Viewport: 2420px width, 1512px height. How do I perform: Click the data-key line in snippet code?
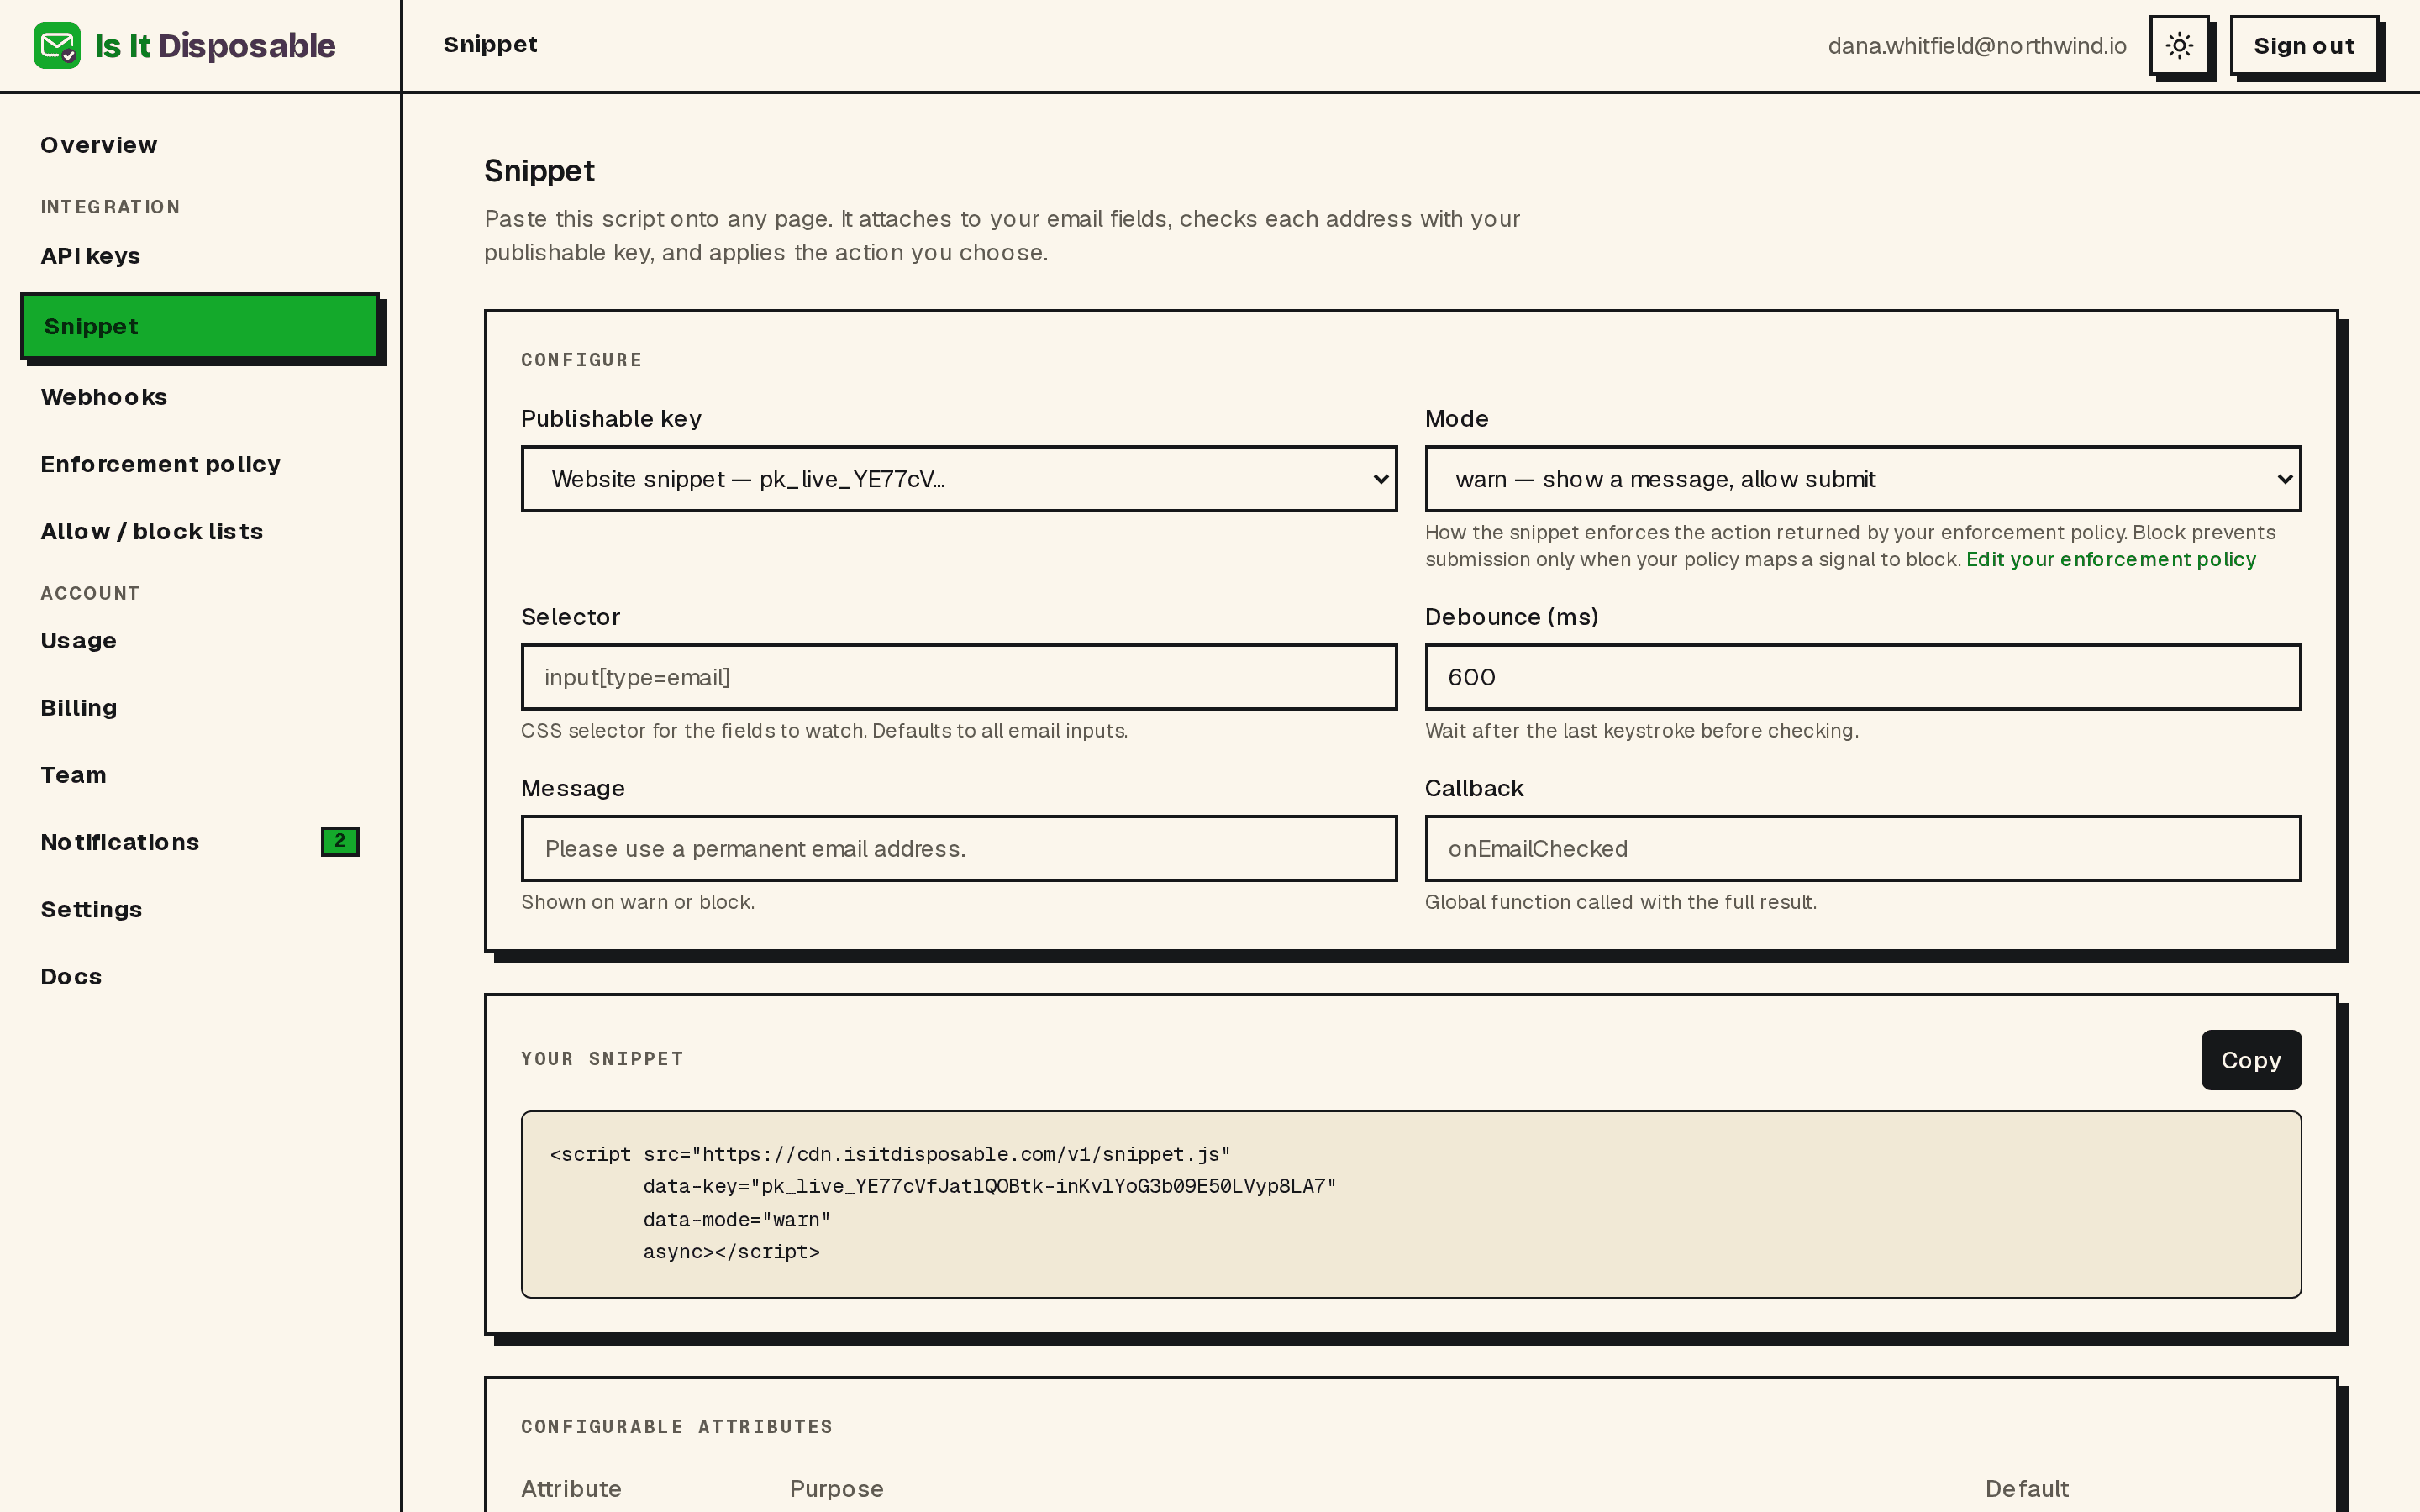tap(990, 1187)
